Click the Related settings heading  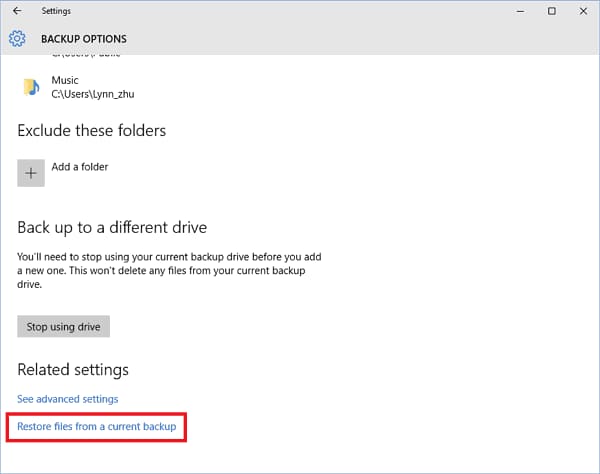click(73, 370)
